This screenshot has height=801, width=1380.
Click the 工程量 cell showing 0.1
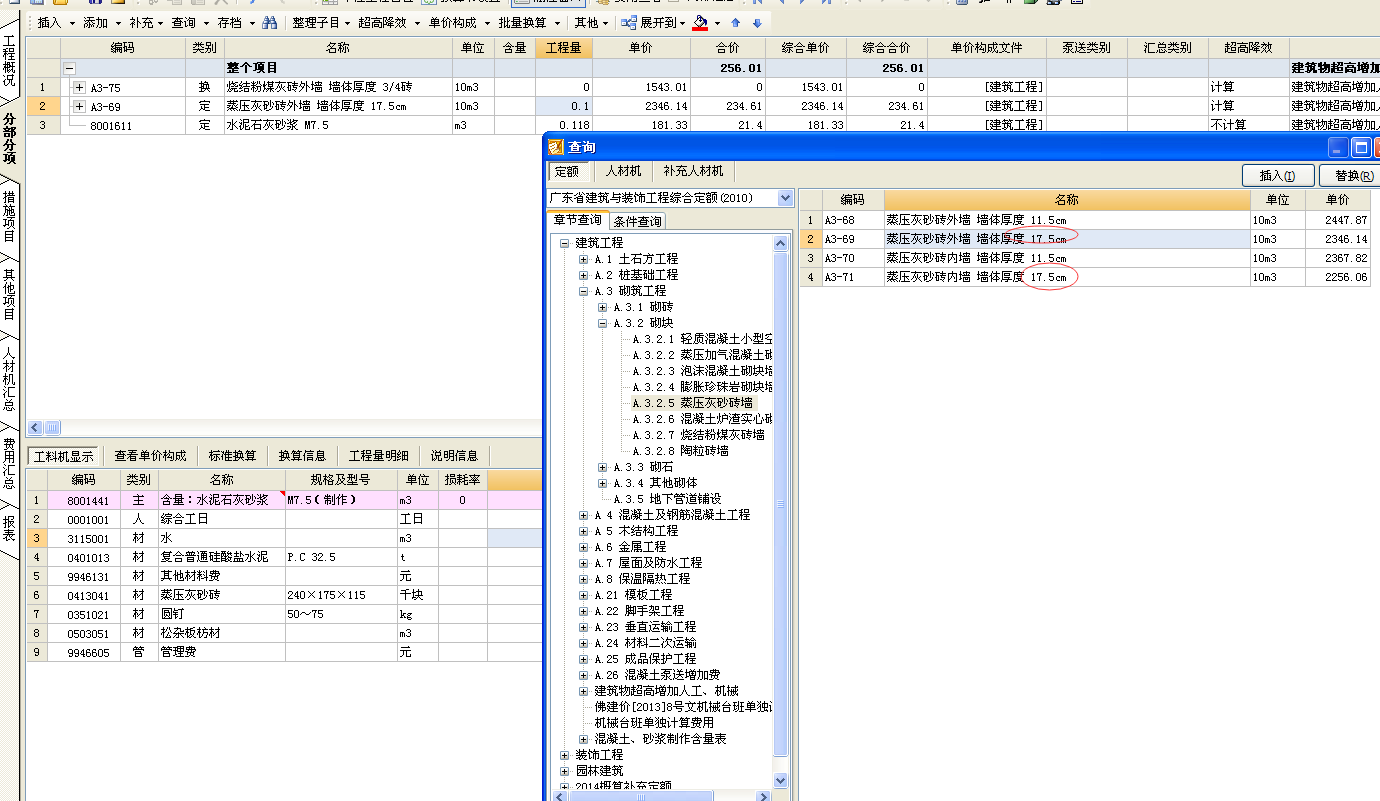pyautogui.click(x=565, y=106)
